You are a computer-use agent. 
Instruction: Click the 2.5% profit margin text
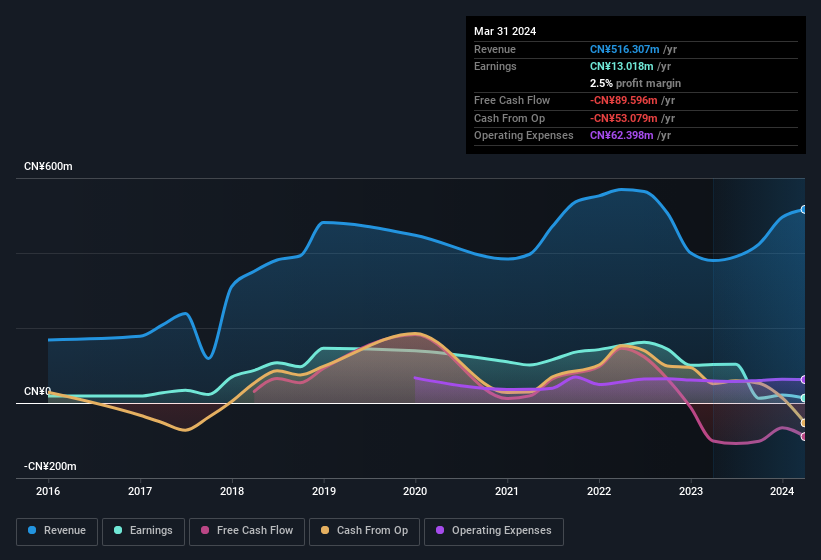[x=635, y=83]
